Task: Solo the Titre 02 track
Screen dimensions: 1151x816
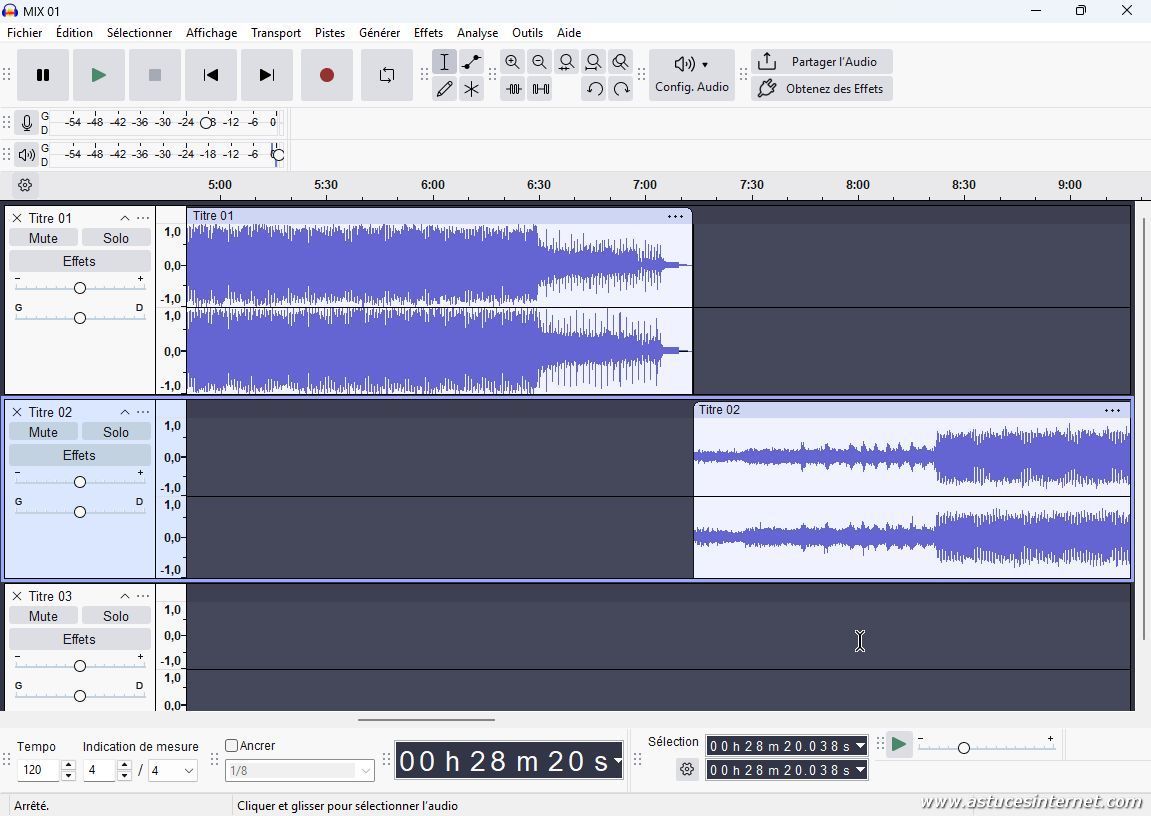Action: point(116,432)
